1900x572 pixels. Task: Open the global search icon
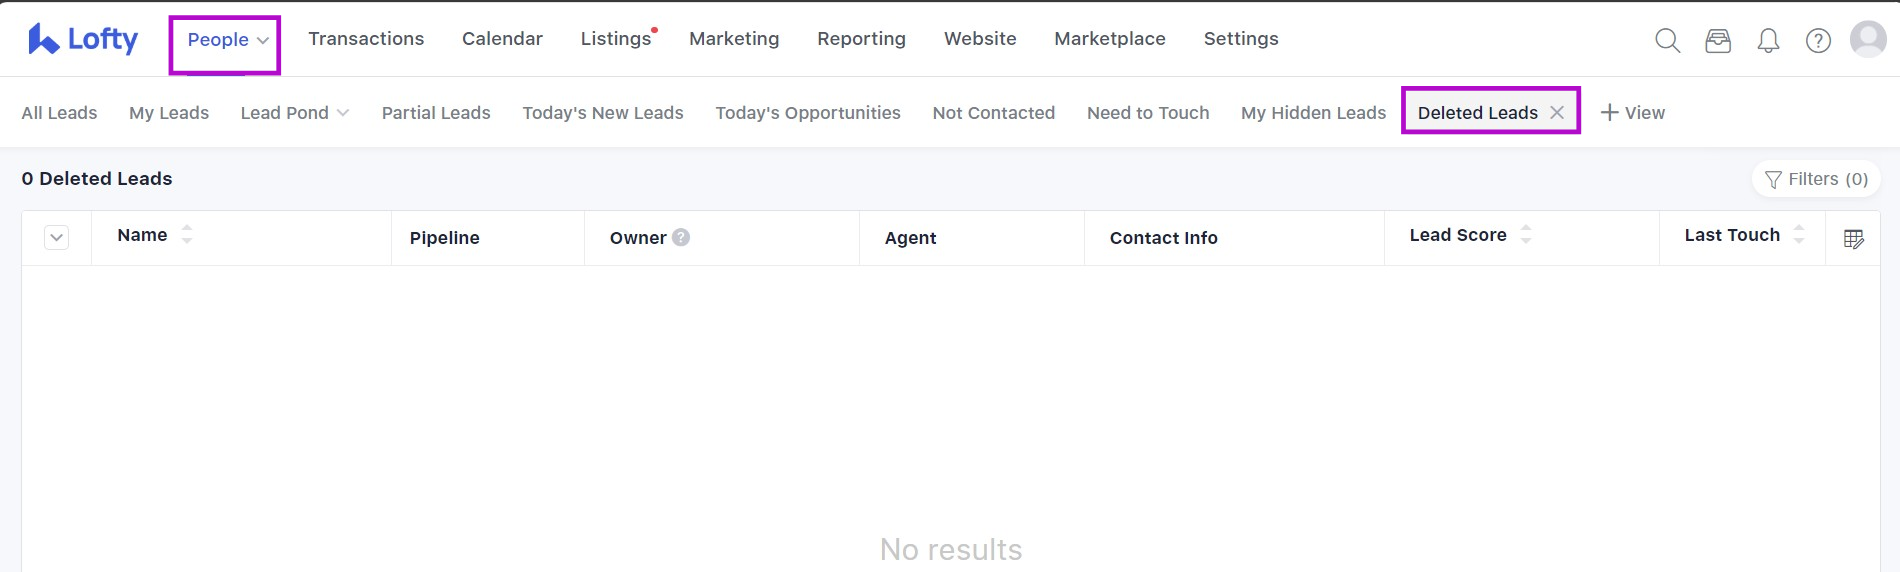1667,40
